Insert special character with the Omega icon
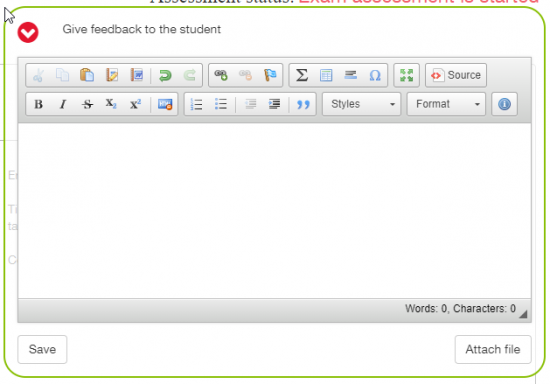This screenshot has width=550, height=384. click(375, 75)
